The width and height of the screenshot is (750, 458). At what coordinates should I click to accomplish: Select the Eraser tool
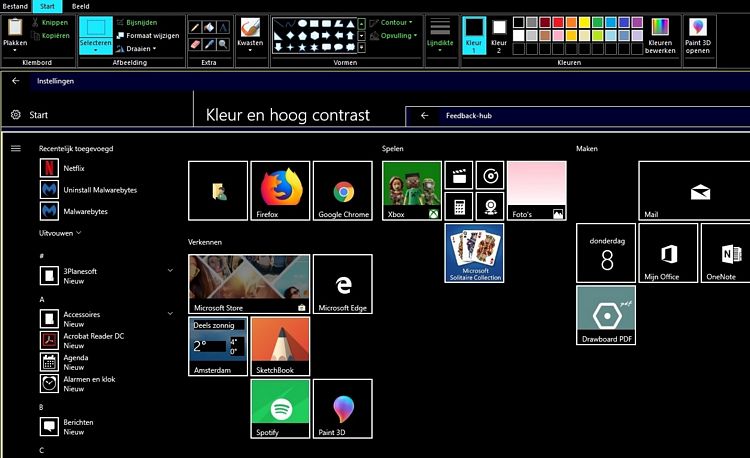coord(195,44)
